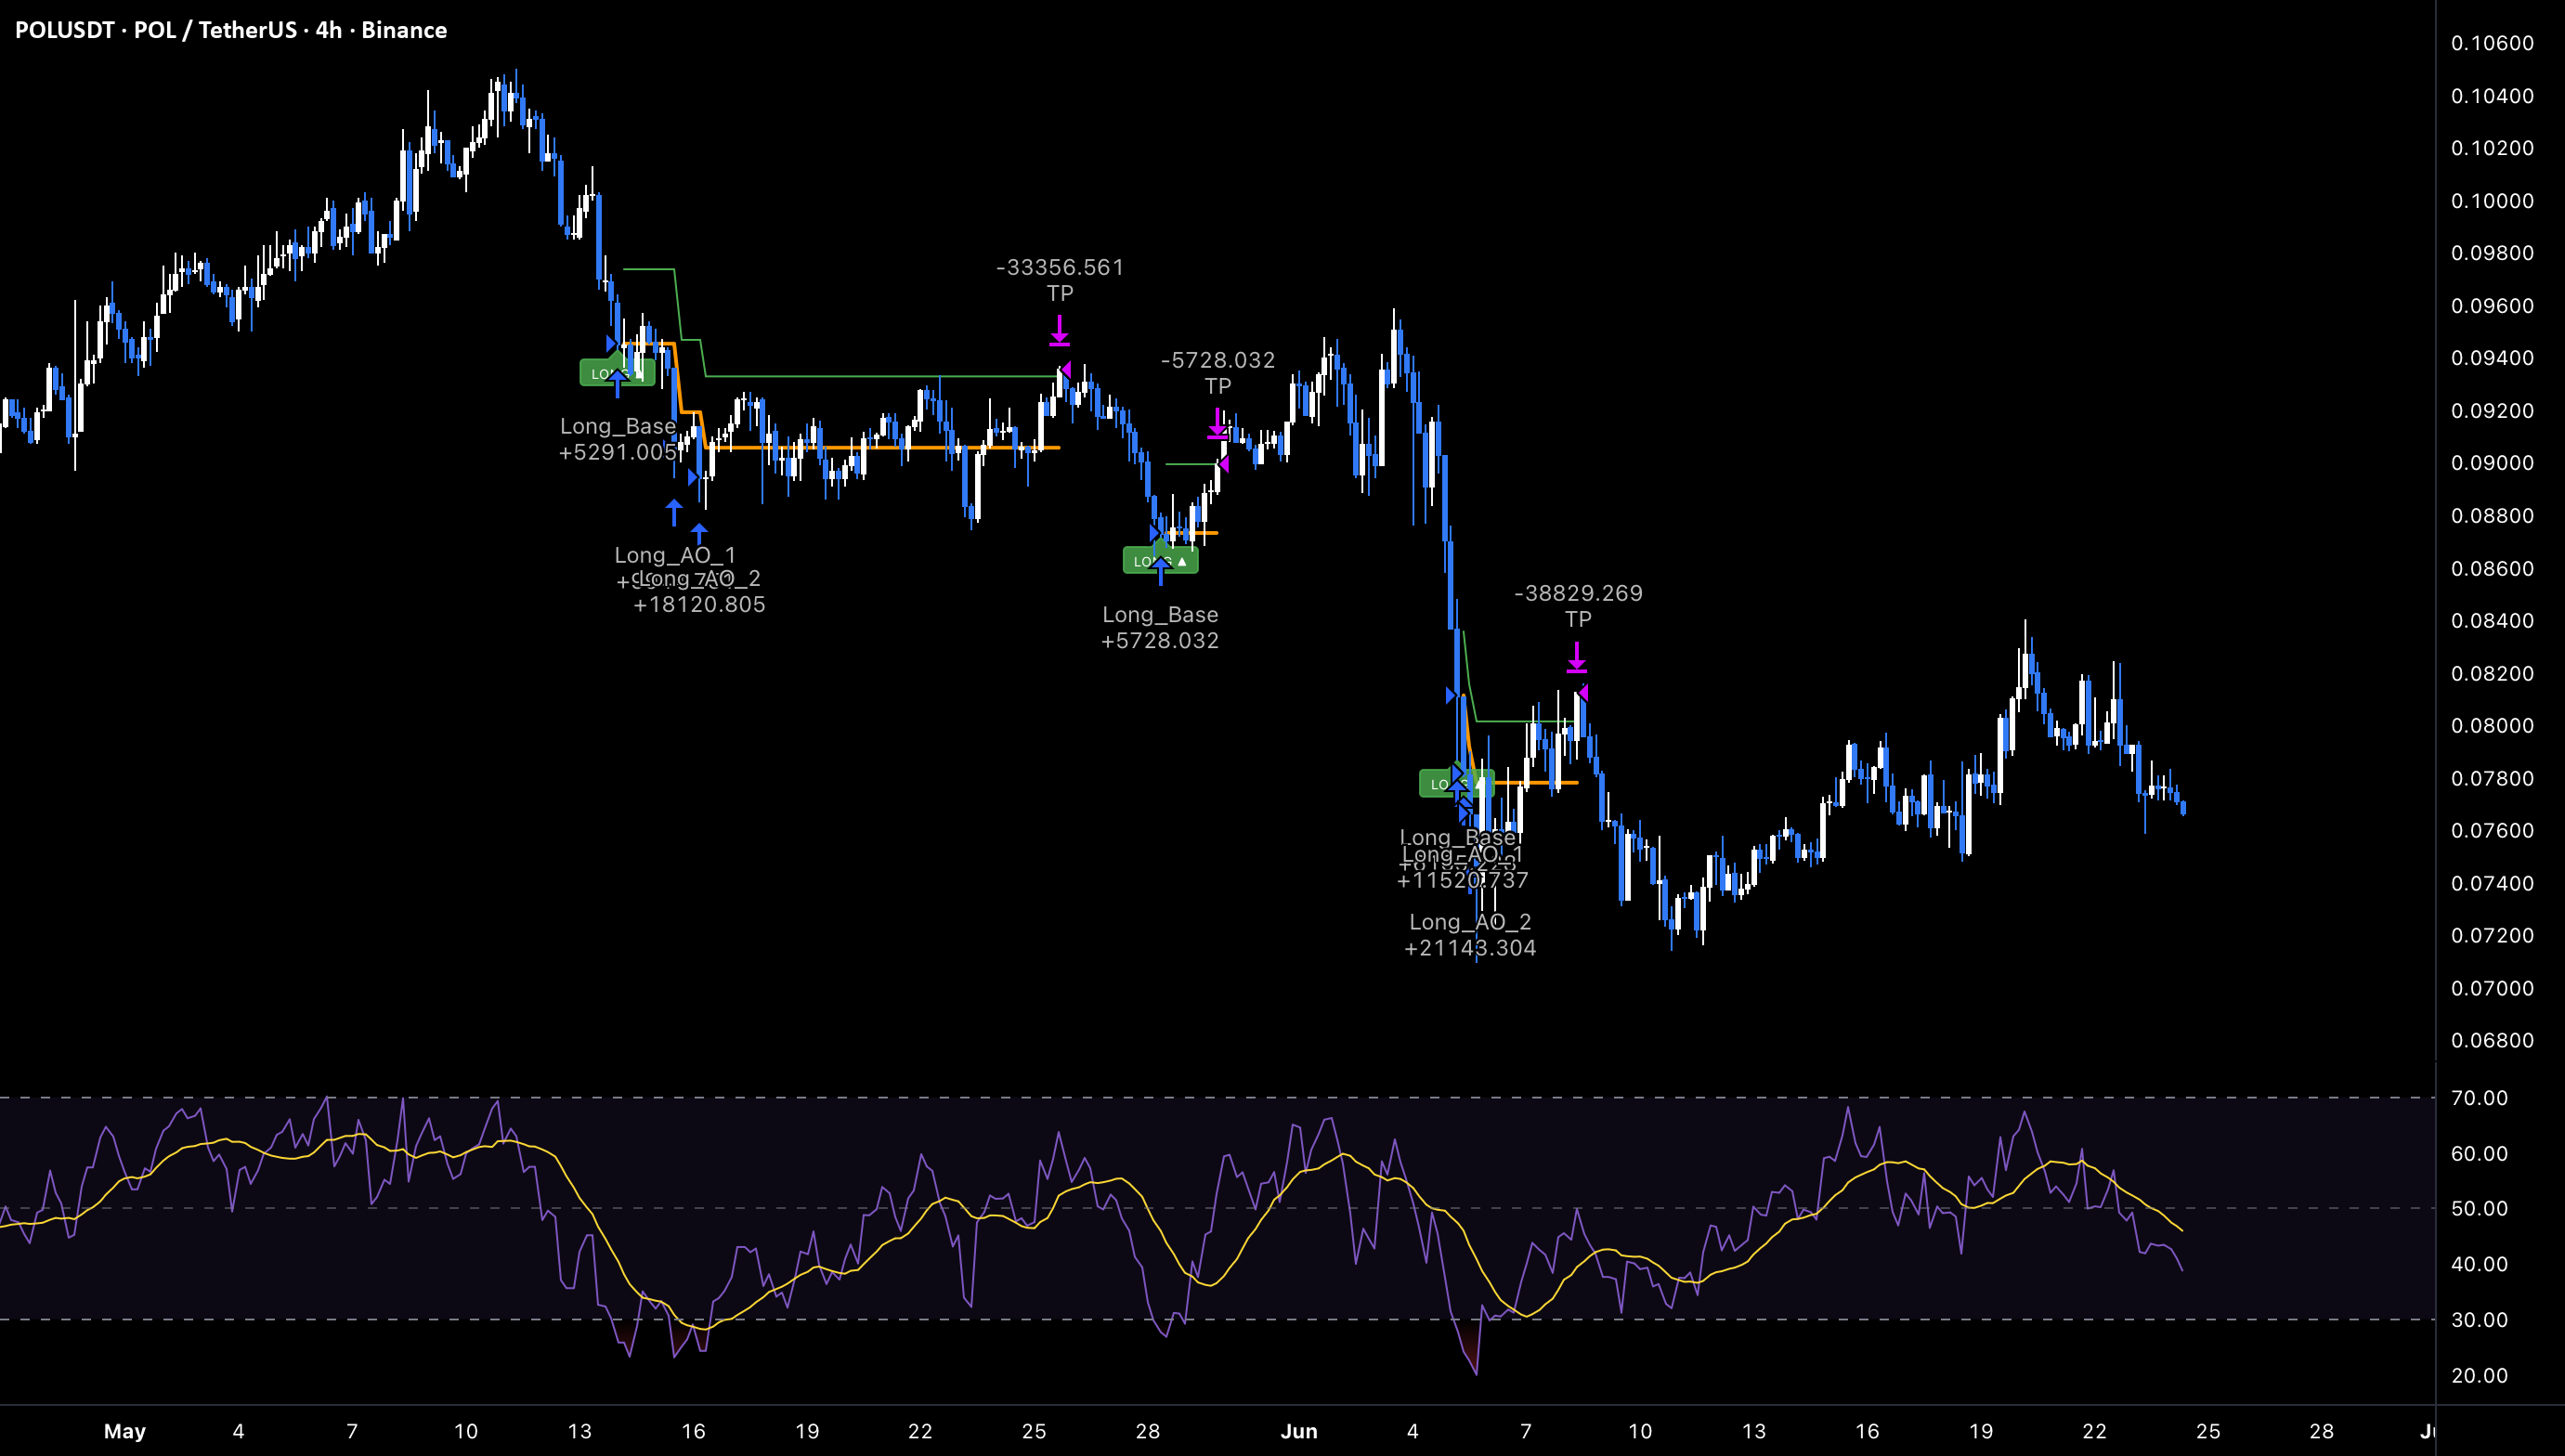Select the -38829.269 TP label
The image size is (2565, 1456).
coord(1578,606)
